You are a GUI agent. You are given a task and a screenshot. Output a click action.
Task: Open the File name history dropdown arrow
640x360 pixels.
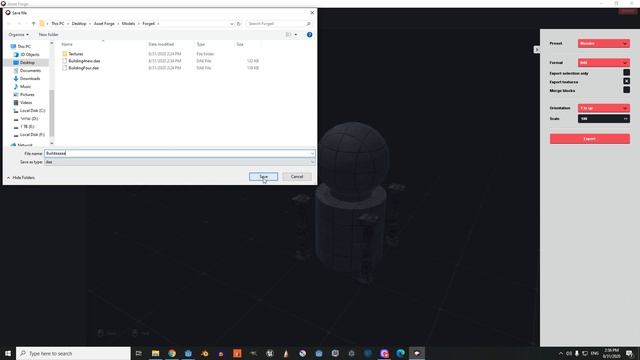[x=312, y=153]
